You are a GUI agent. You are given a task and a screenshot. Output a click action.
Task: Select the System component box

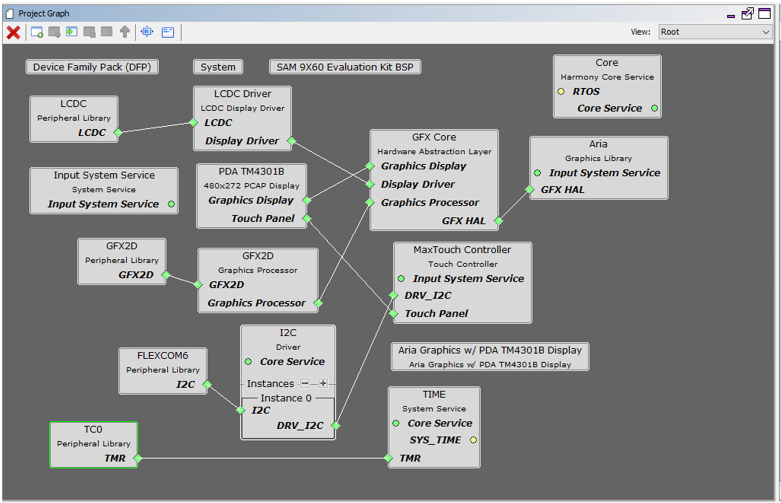(218, 67)
